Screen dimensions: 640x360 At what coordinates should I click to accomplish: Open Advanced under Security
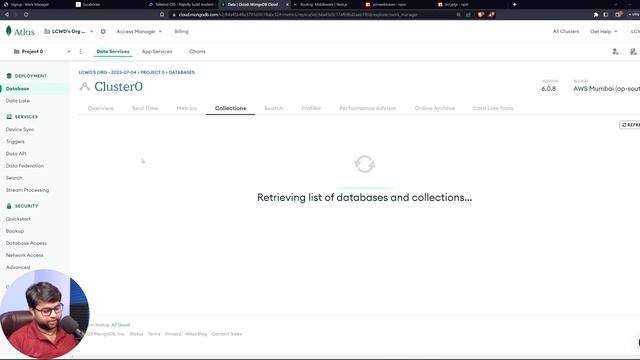coord(18,267)
